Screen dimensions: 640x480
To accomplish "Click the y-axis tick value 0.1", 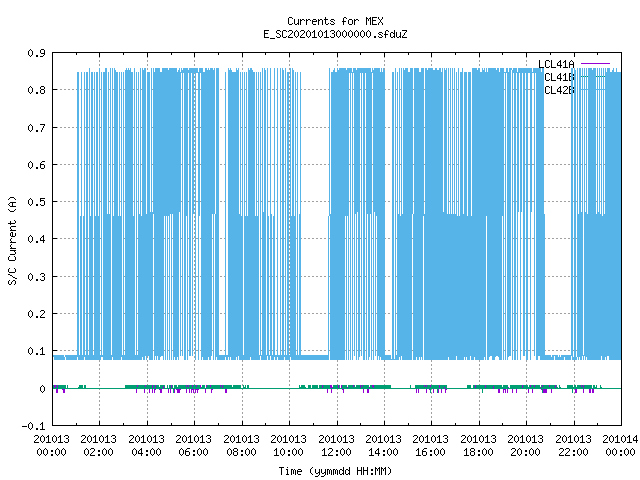I will (36, 351).
